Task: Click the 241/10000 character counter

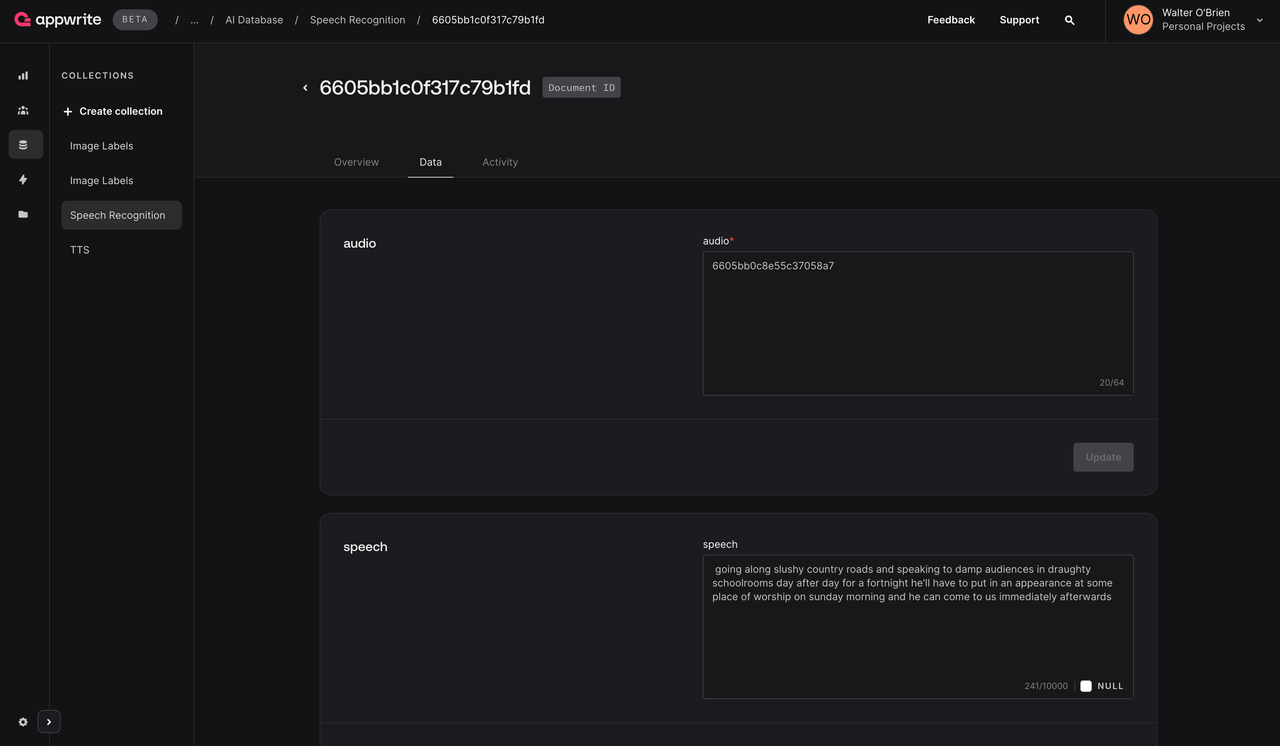Action: pyautogui.click(x=1046, y=686)
